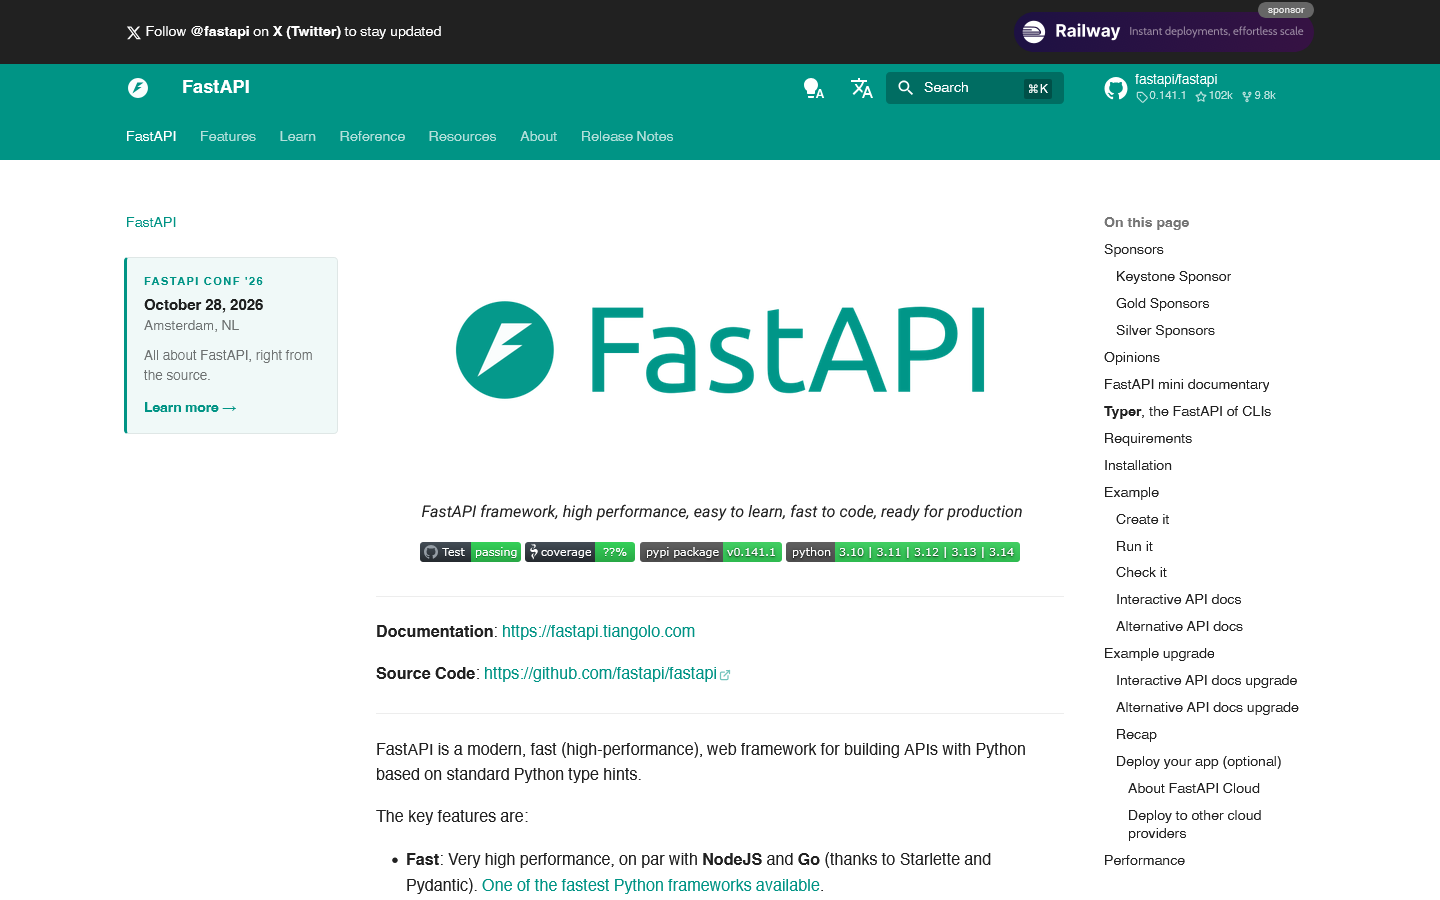Click the sponsor label badge

[x=1286, y=10]
